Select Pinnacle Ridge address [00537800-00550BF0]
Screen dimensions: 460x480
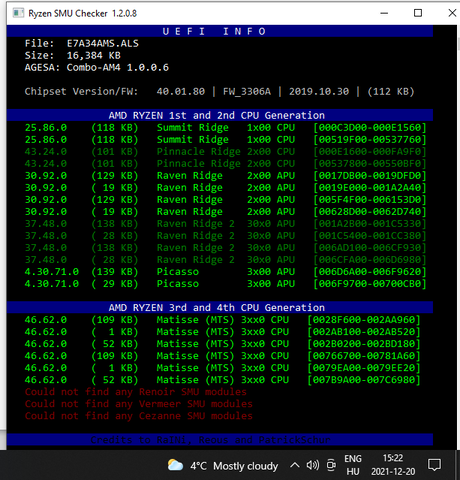[370, 164]
